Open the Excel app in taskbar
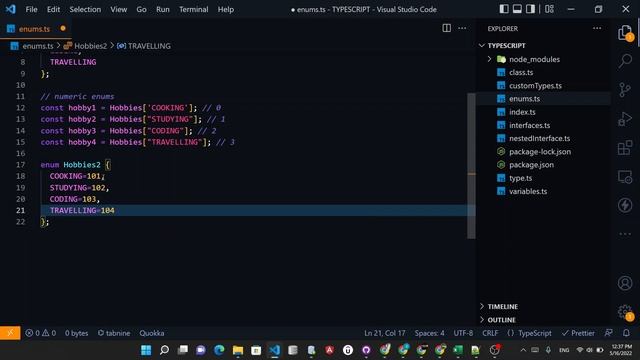640x360 pixels. click(x=458, y=350)
